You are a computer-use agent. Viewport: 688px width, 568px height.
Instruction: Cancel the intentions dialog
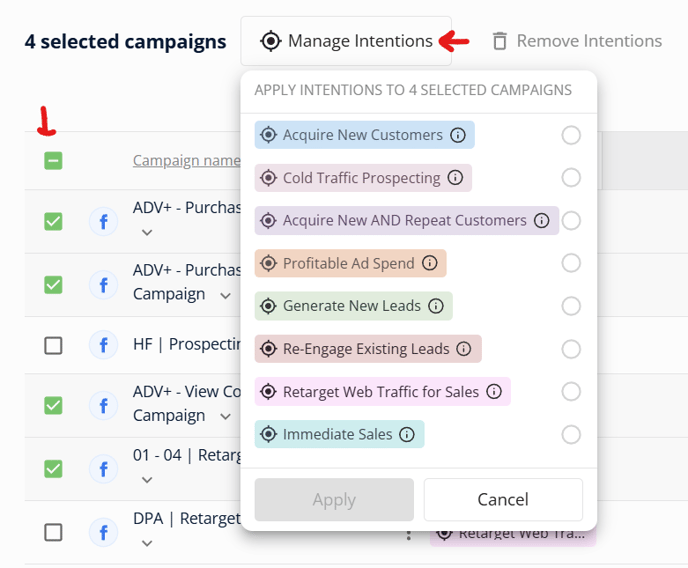click(503, 500)
